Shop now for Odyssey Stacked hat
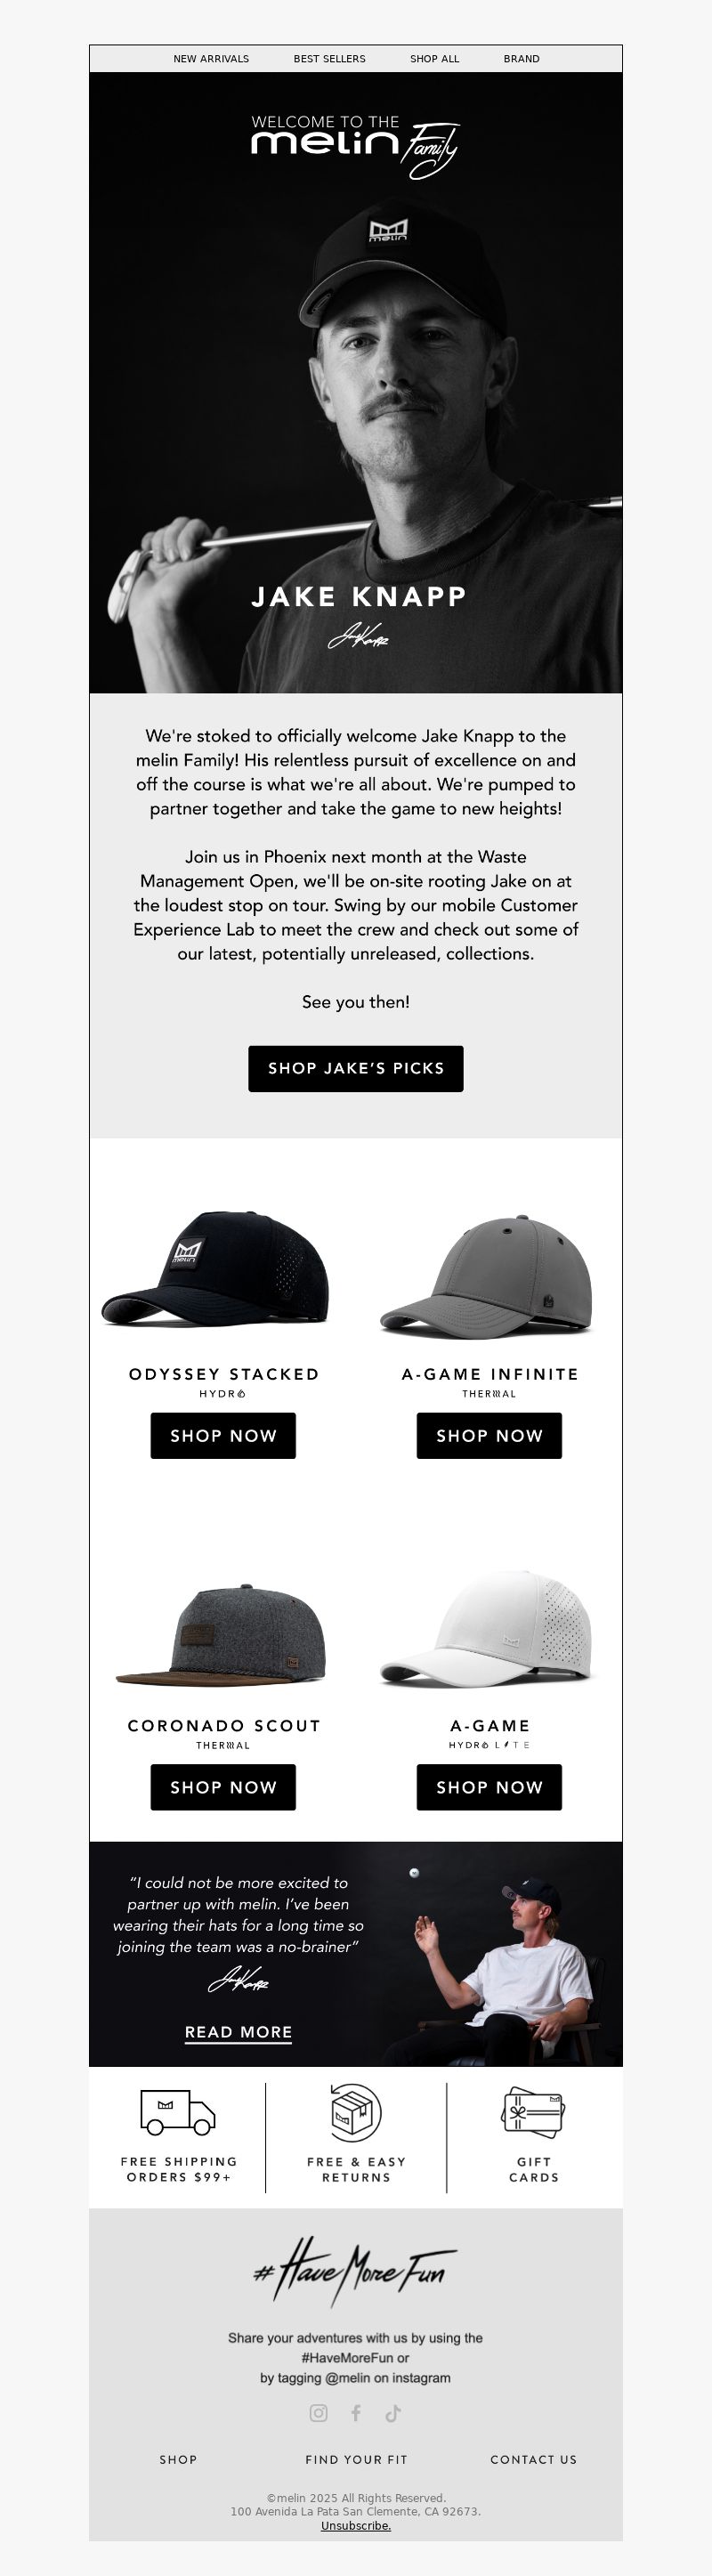 [x=223, y=1435]
